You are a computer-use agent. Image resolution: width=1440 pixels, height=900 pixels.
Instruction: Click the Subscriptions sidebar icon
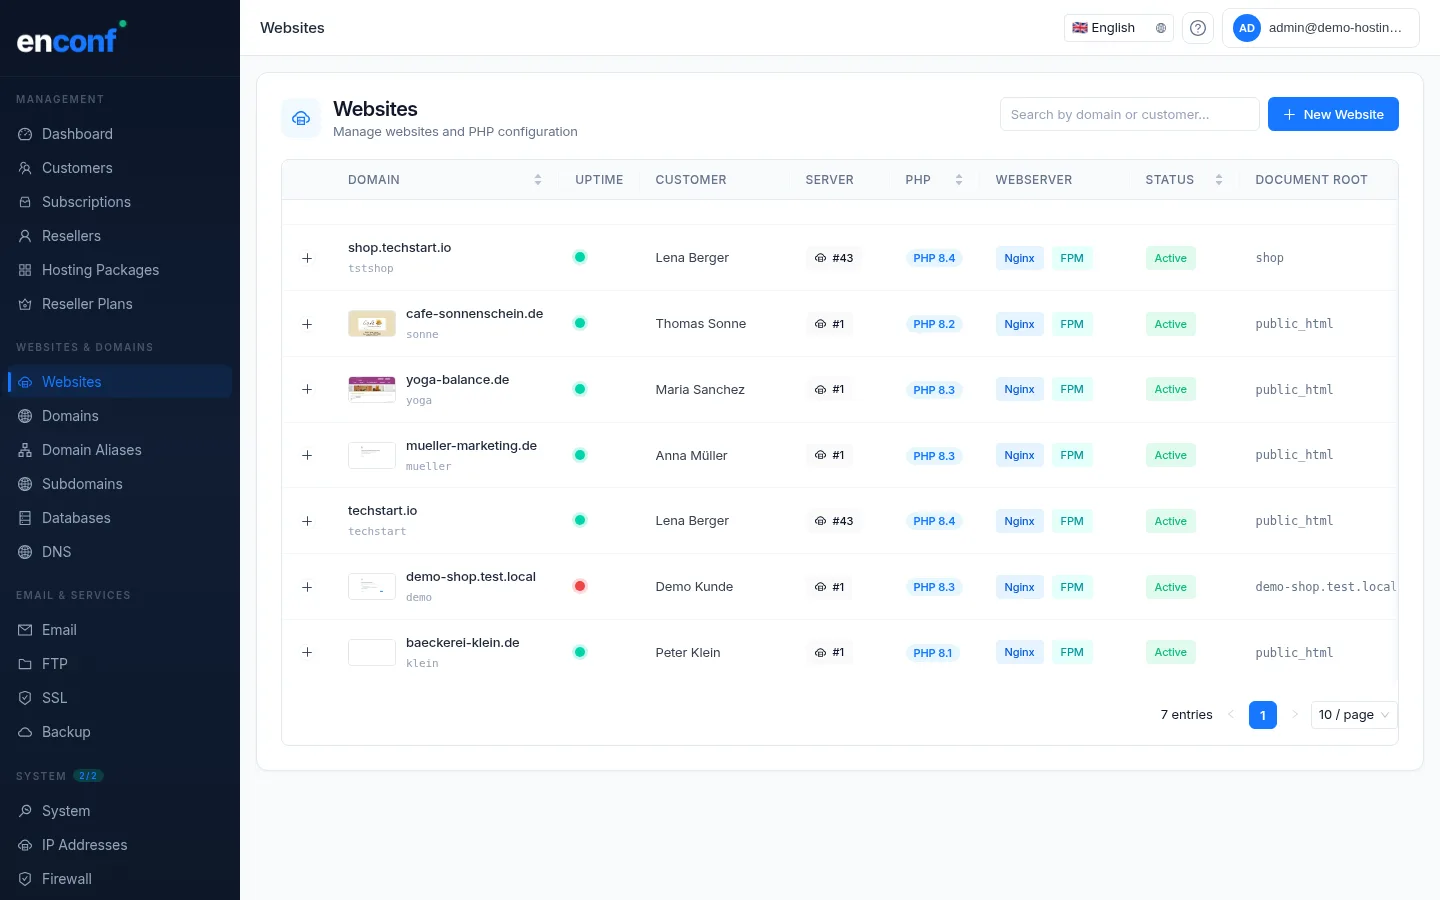[25, 202]
